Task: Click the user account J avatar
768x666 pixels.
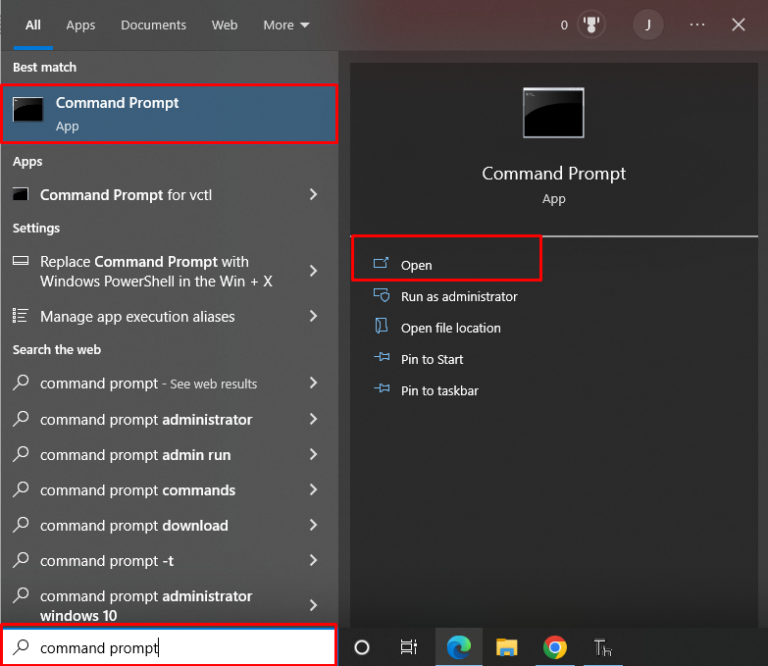Action: [x=648, y=25]
